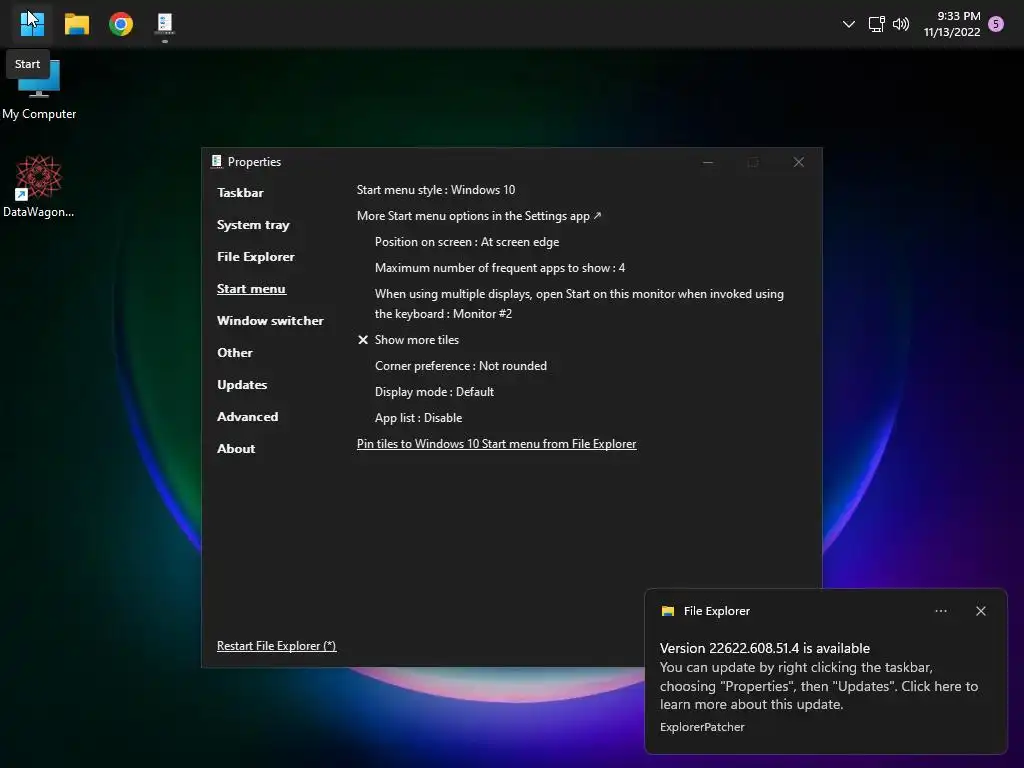Expand the system tray overflow chevron
Viewport: 1024px width, 768px height.
[x=848, y=24]
